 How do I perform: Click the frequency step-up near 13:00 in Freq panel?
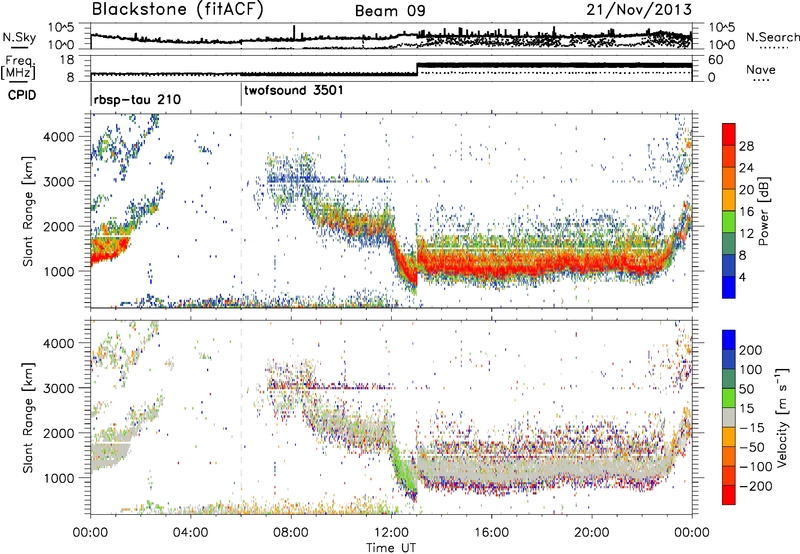417,68
